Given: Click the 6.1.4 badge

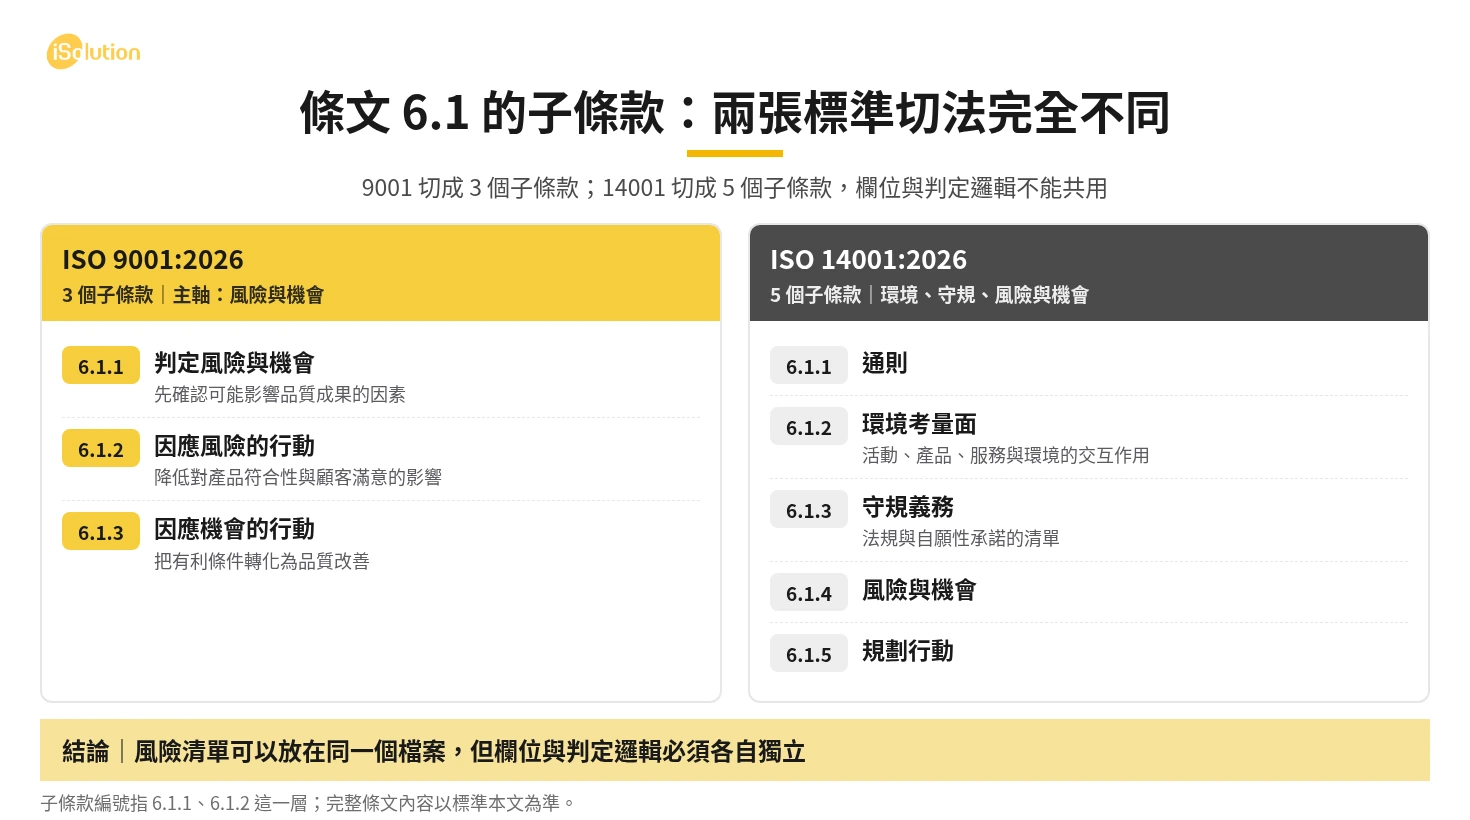Looking at the screenshot, I should point(809,593).
